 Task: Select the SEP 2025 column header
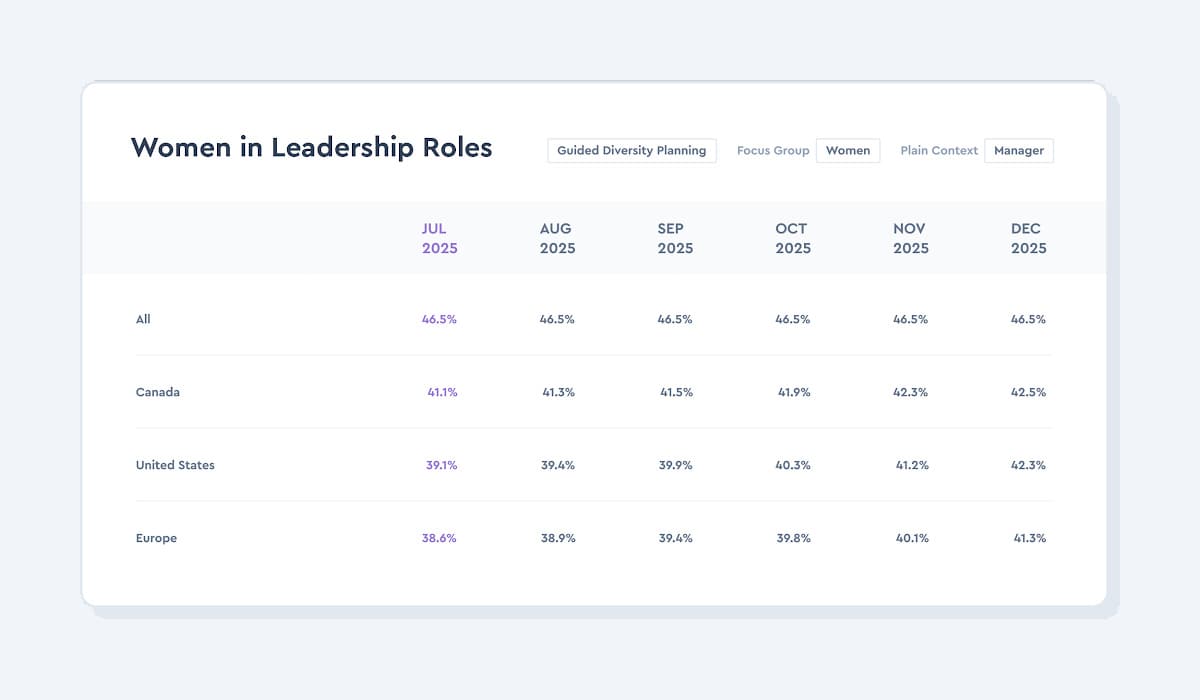click(675, 238)
